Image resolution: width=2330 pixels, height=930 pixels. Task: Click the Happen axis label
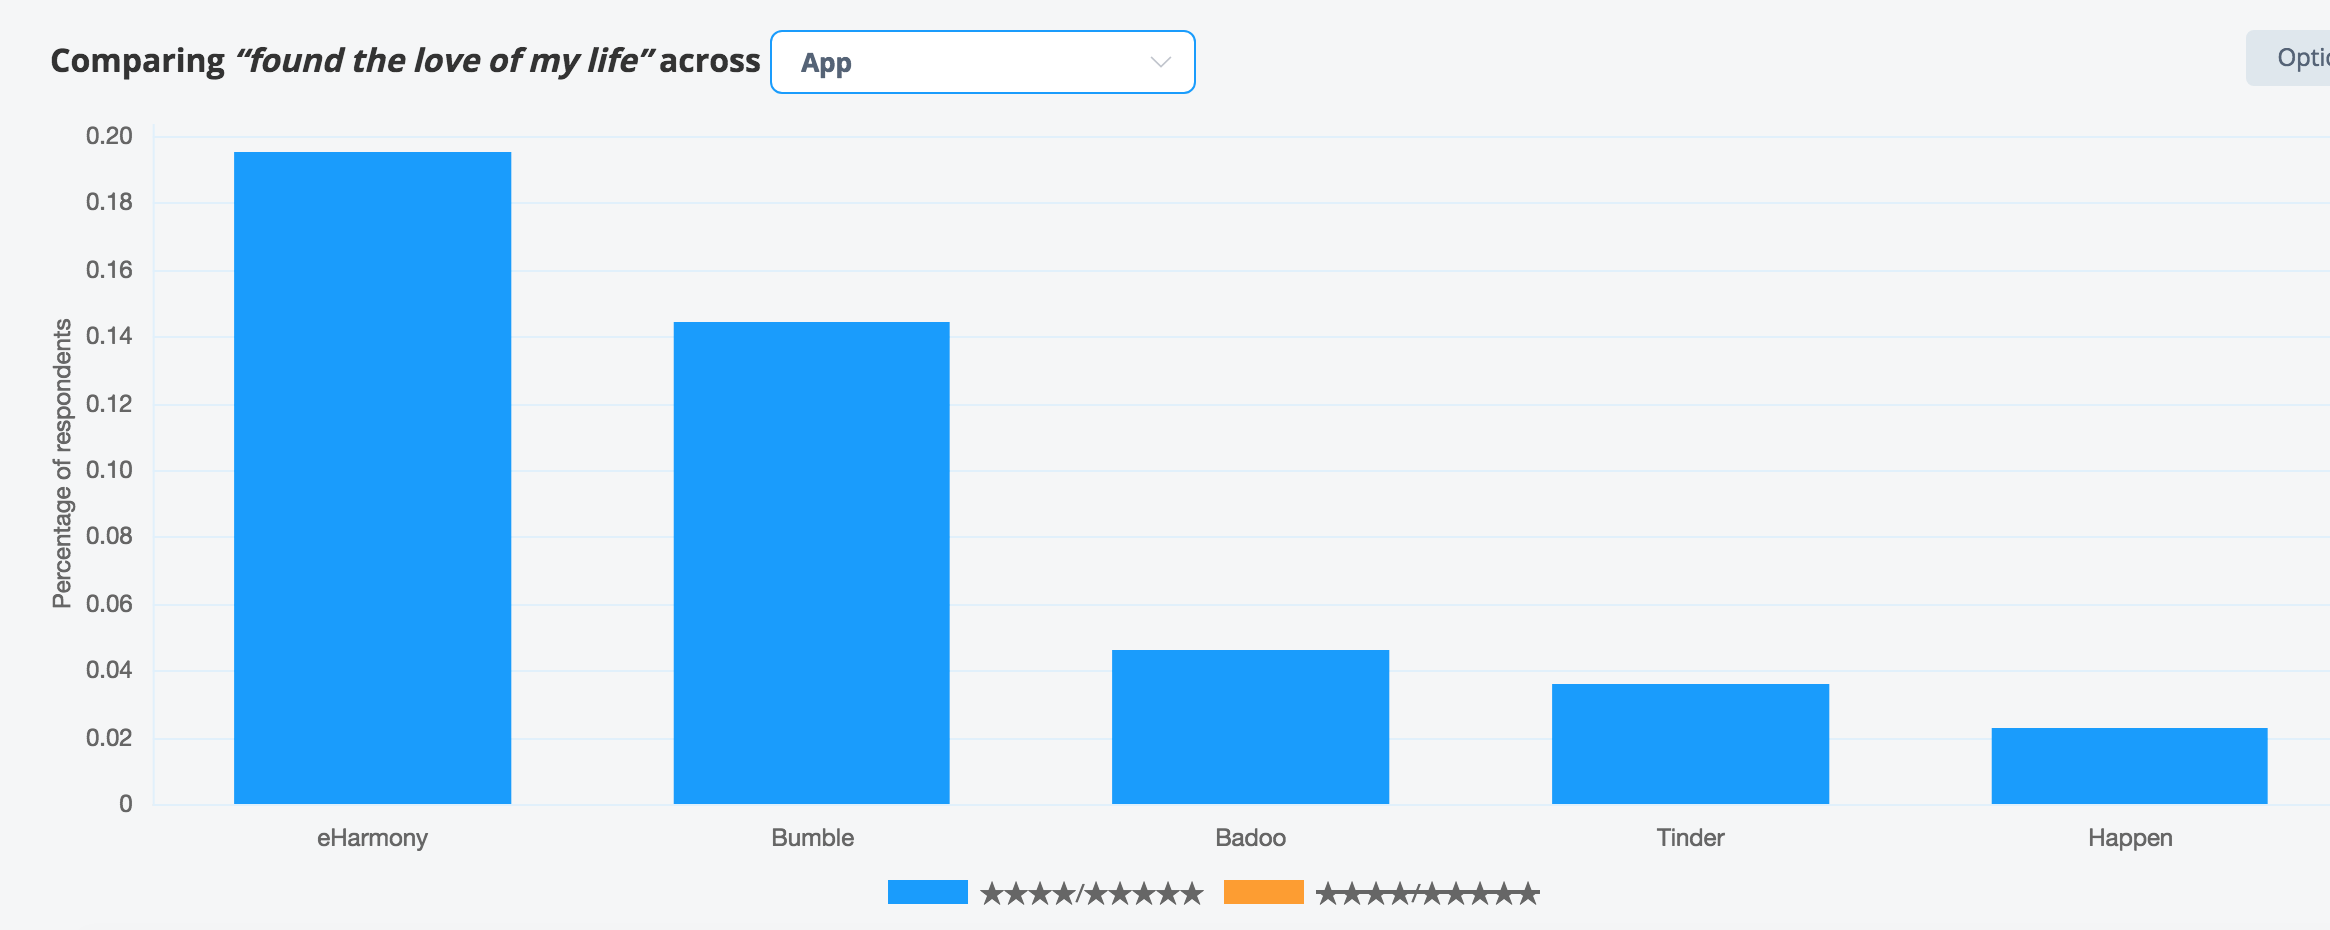pyautogui.click(x=2130, y=838)
